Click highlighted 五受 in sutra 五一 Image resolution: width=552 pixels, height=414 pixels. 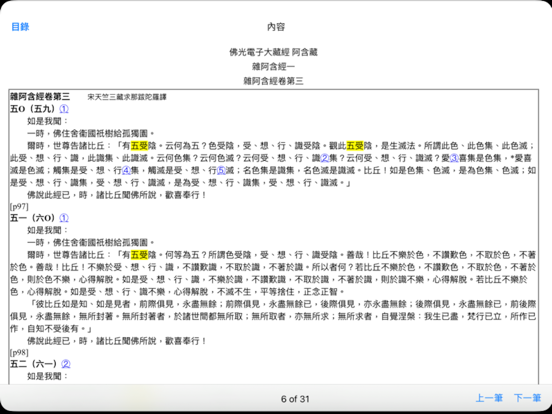pyautogui.click(x=139, y=255)
